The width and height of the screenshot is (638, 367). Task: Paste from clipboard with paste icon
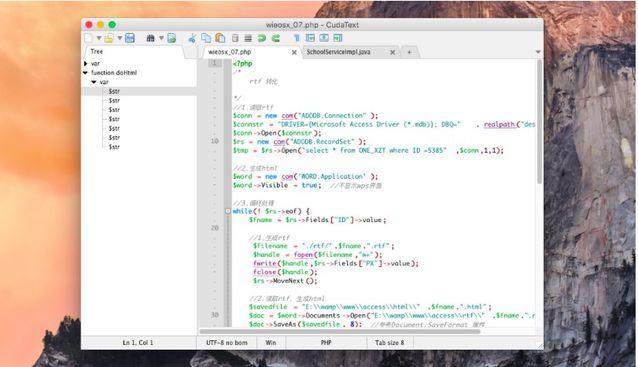coord(220,38)
